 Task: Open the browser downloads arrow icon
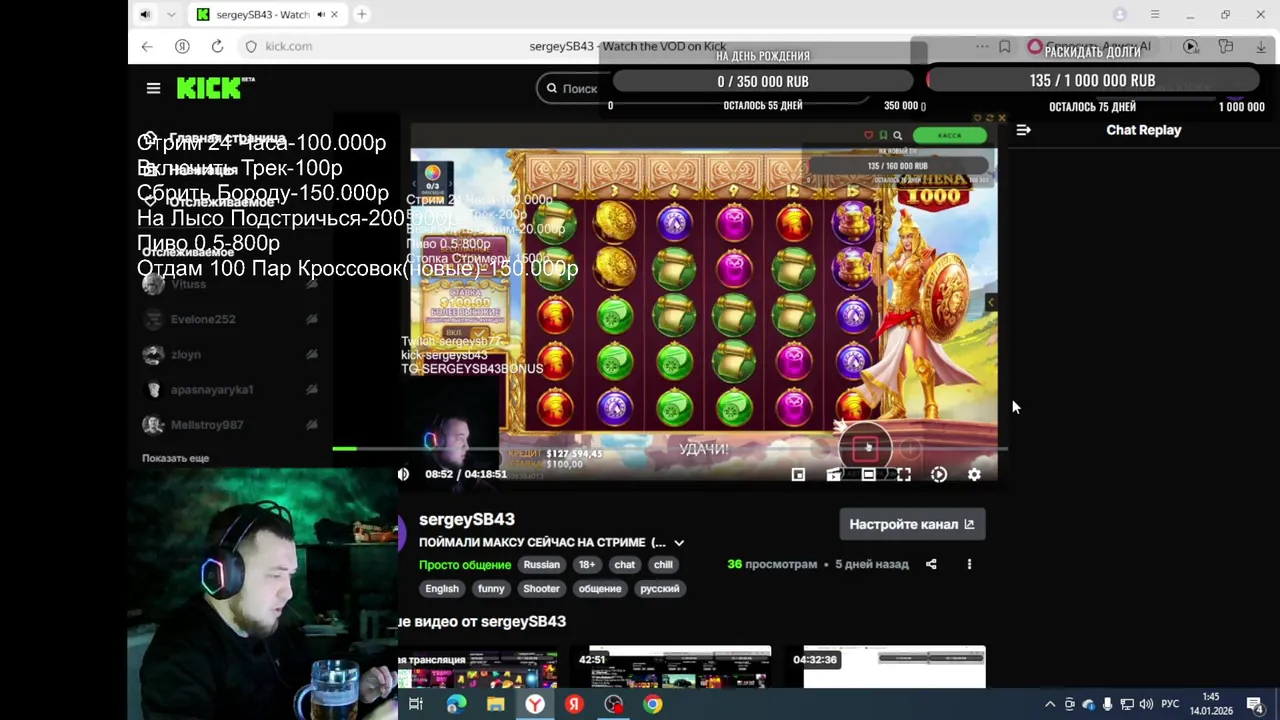pos(1261,46)
